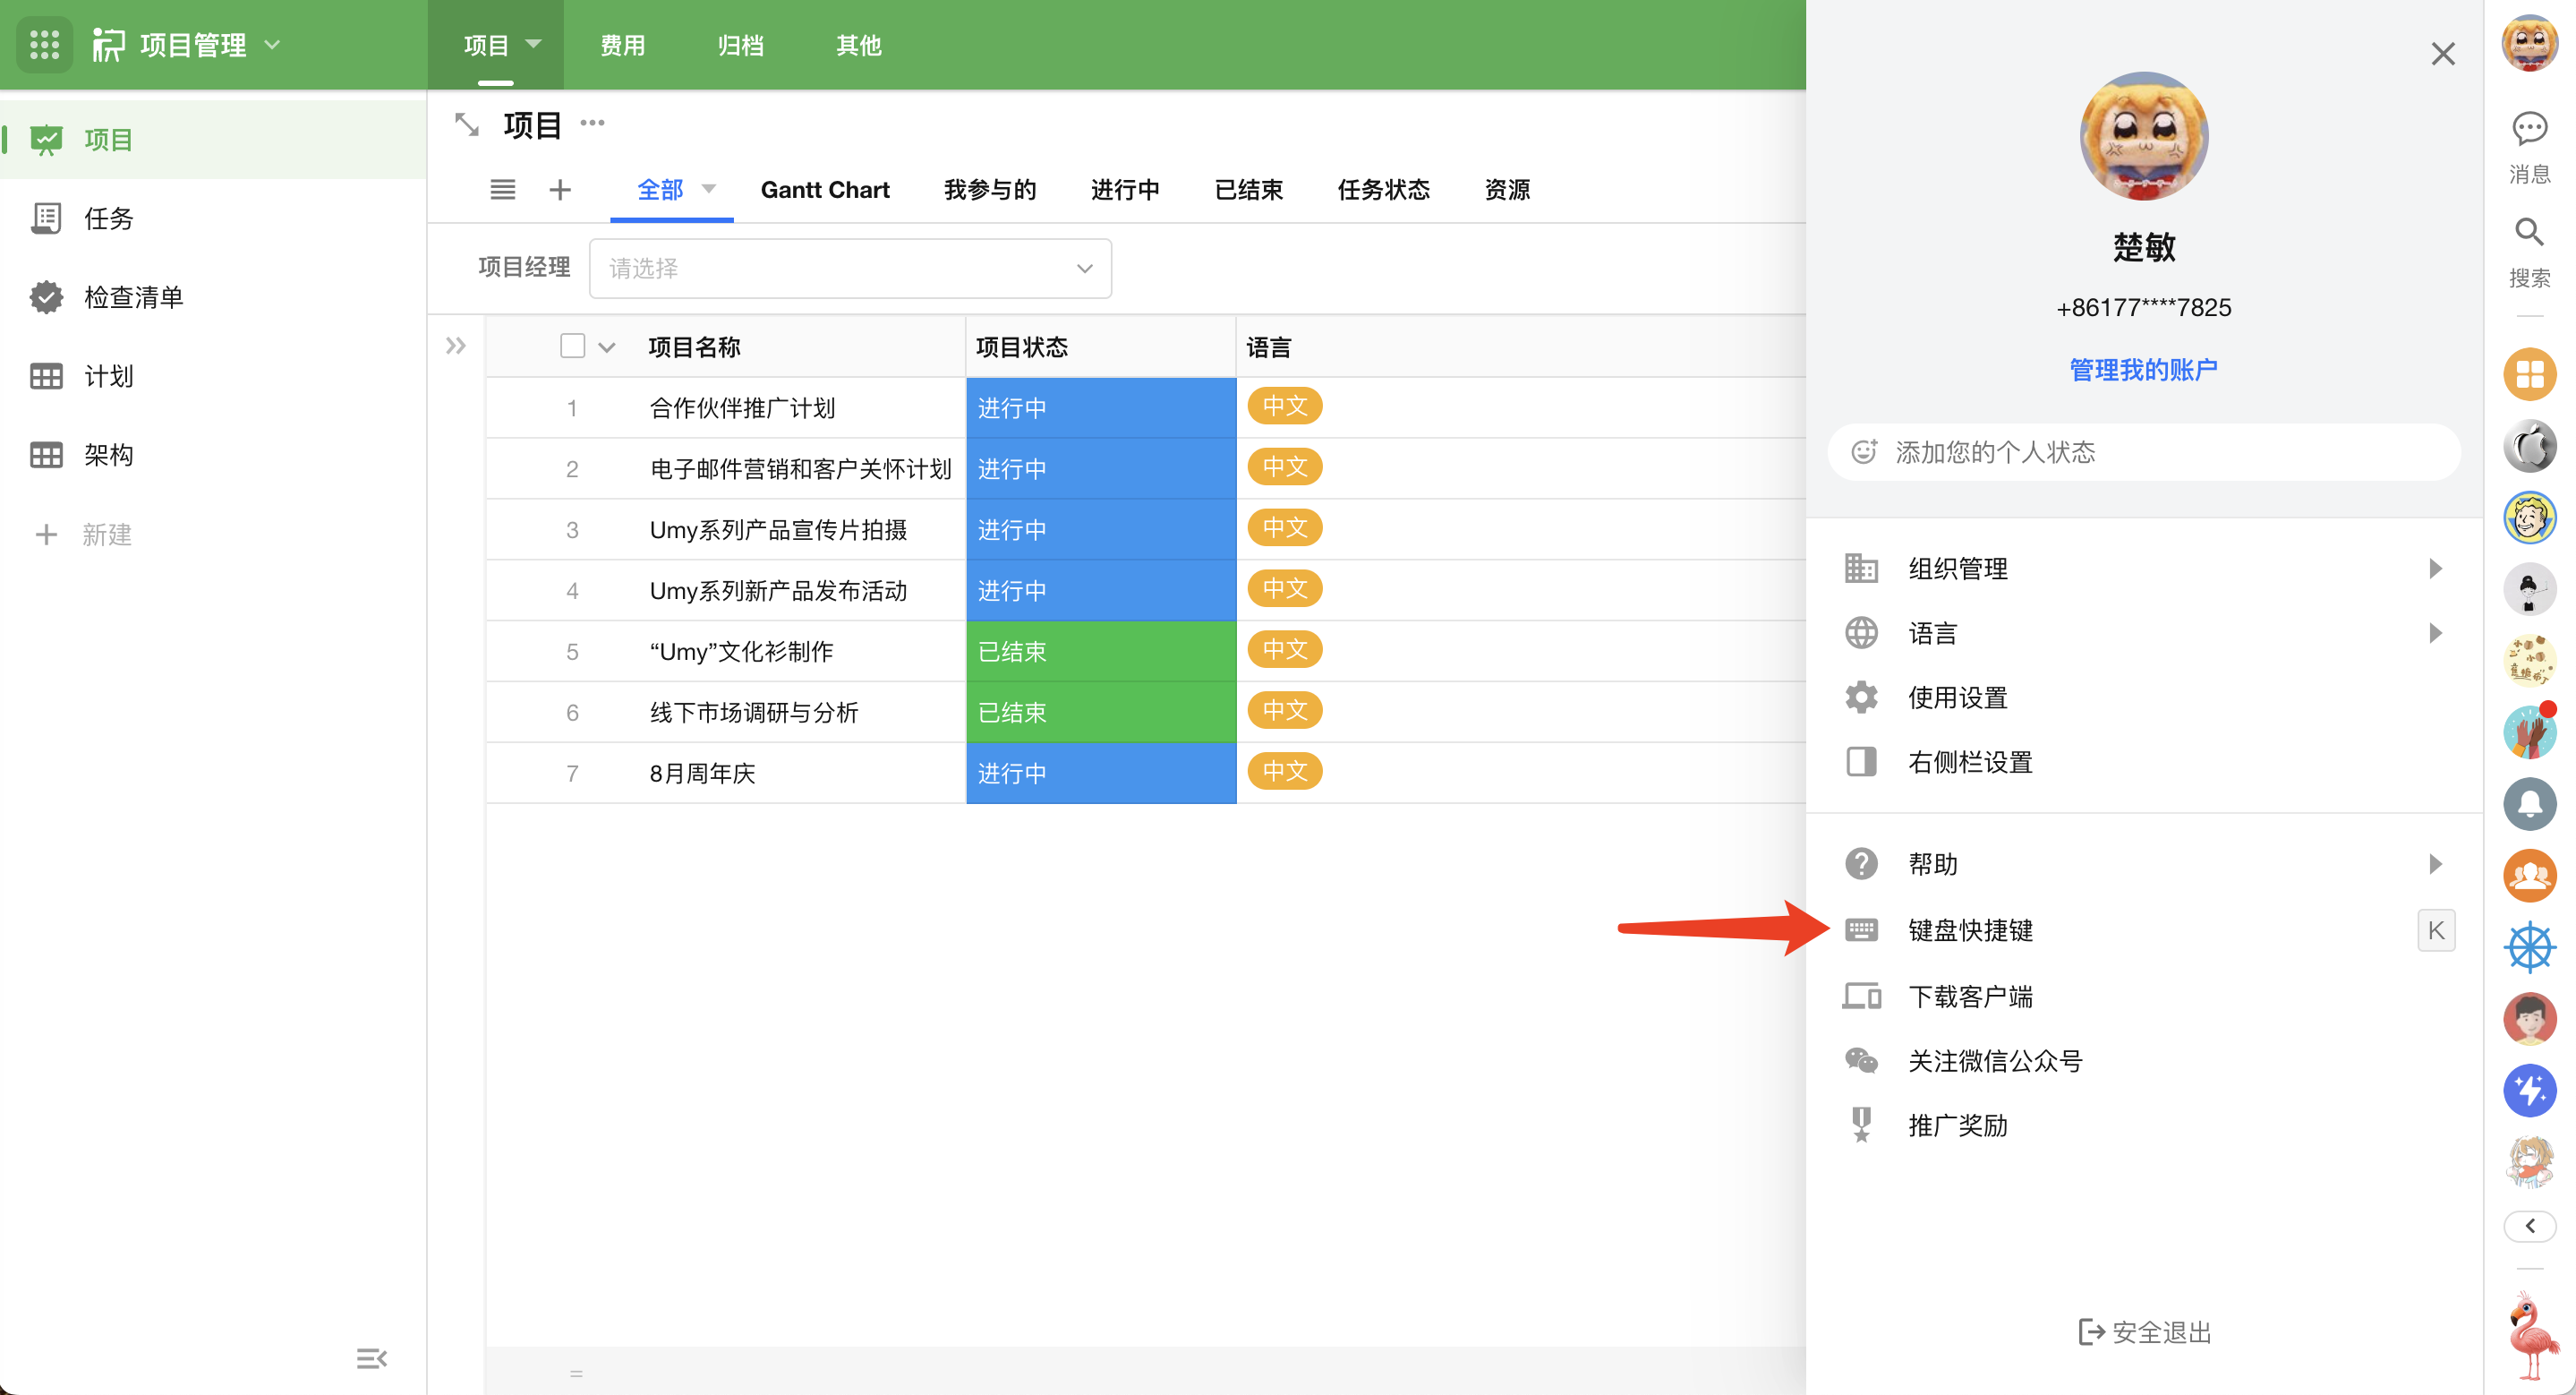The image size is (2576, 1395).
Task: Click the 管理我的账户 link
Action: (2143, 370)
